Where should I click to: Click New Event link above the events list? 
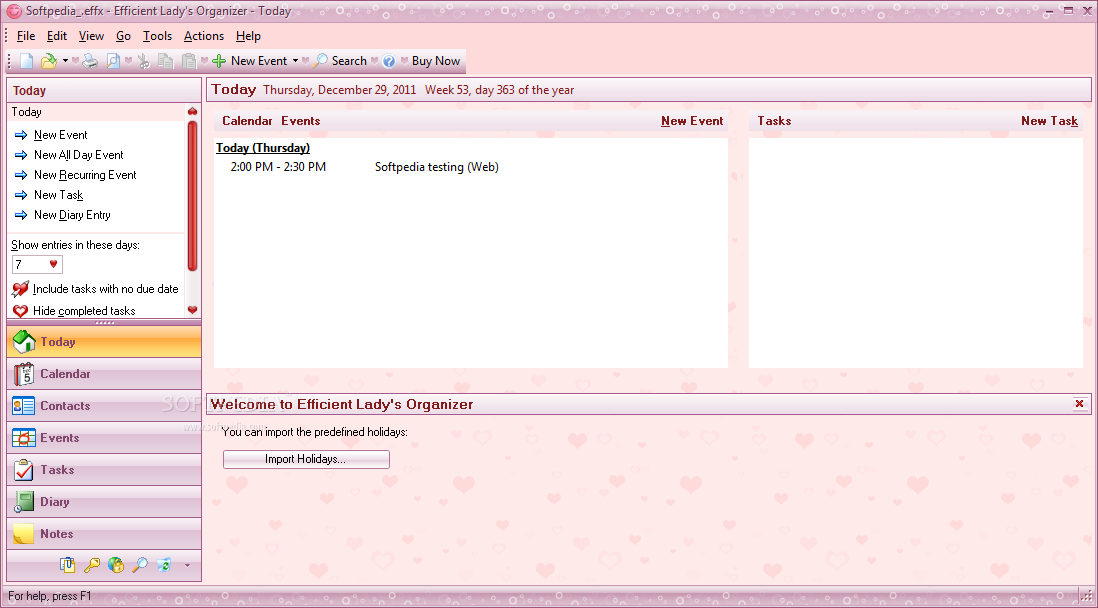coord(692,120)
